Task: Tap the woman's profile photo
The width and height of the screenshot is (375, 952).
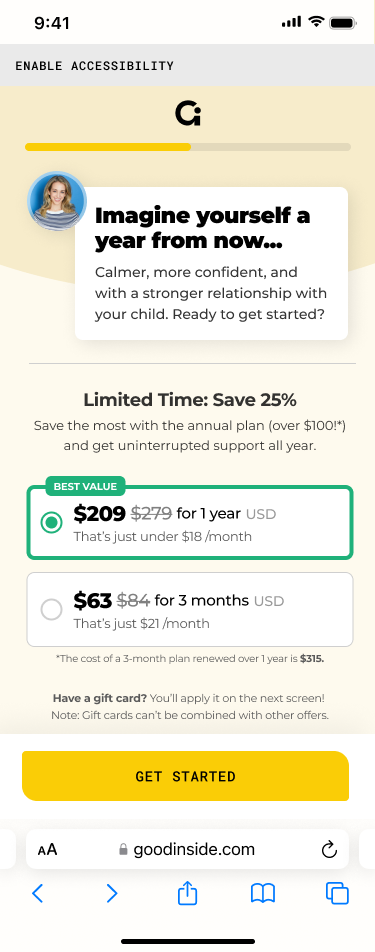Action: click(57, 201)
